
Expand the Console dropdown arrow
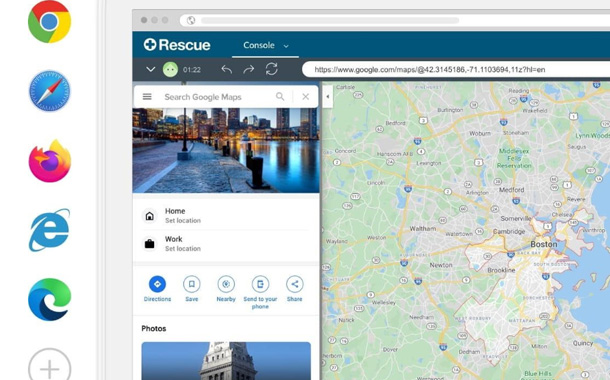pyautogui.click(x=286, y=46)
